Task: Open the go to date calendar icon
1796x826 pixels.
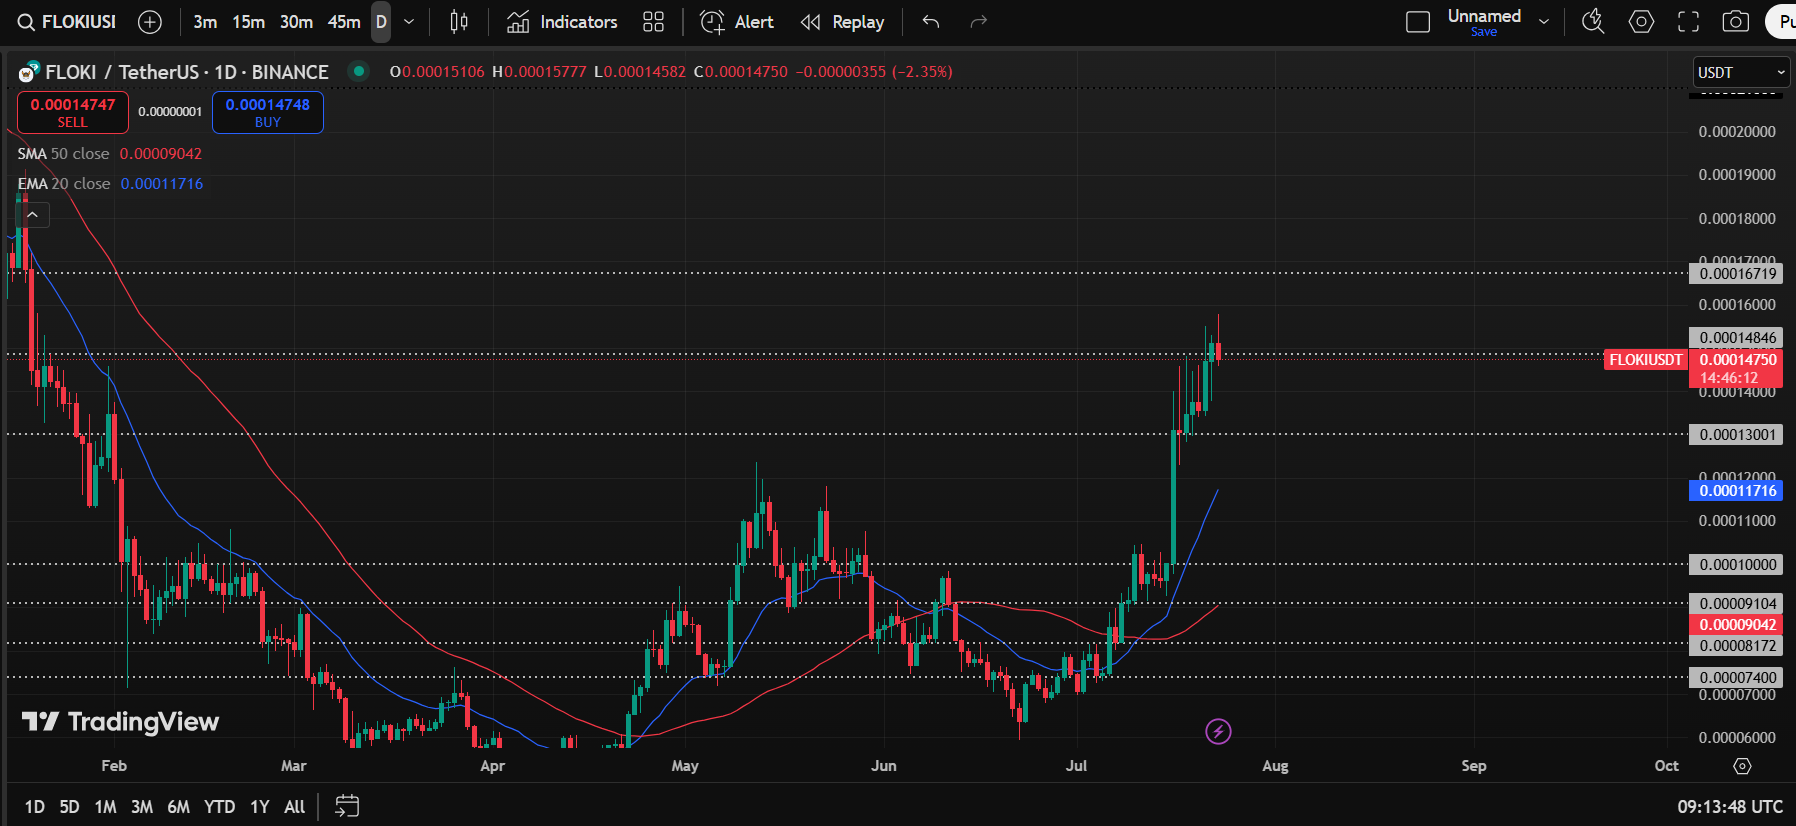Action: [x=347, y=806]
